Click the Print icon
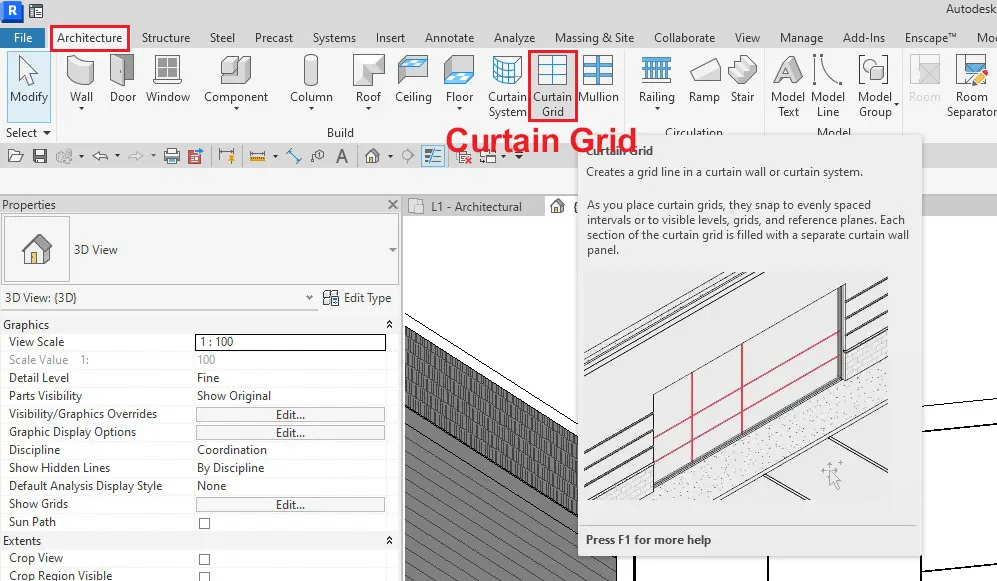The height and width of the screenshot is (581, 997). pyautogui.click(x=172, y=156)
